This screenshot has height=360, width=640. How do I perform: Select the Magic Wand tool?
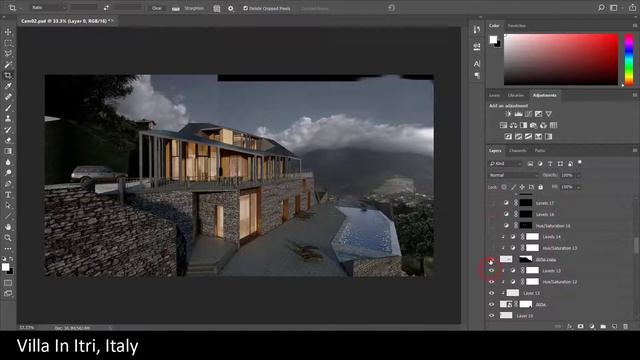pyautogui.click(x=8, y=64)
